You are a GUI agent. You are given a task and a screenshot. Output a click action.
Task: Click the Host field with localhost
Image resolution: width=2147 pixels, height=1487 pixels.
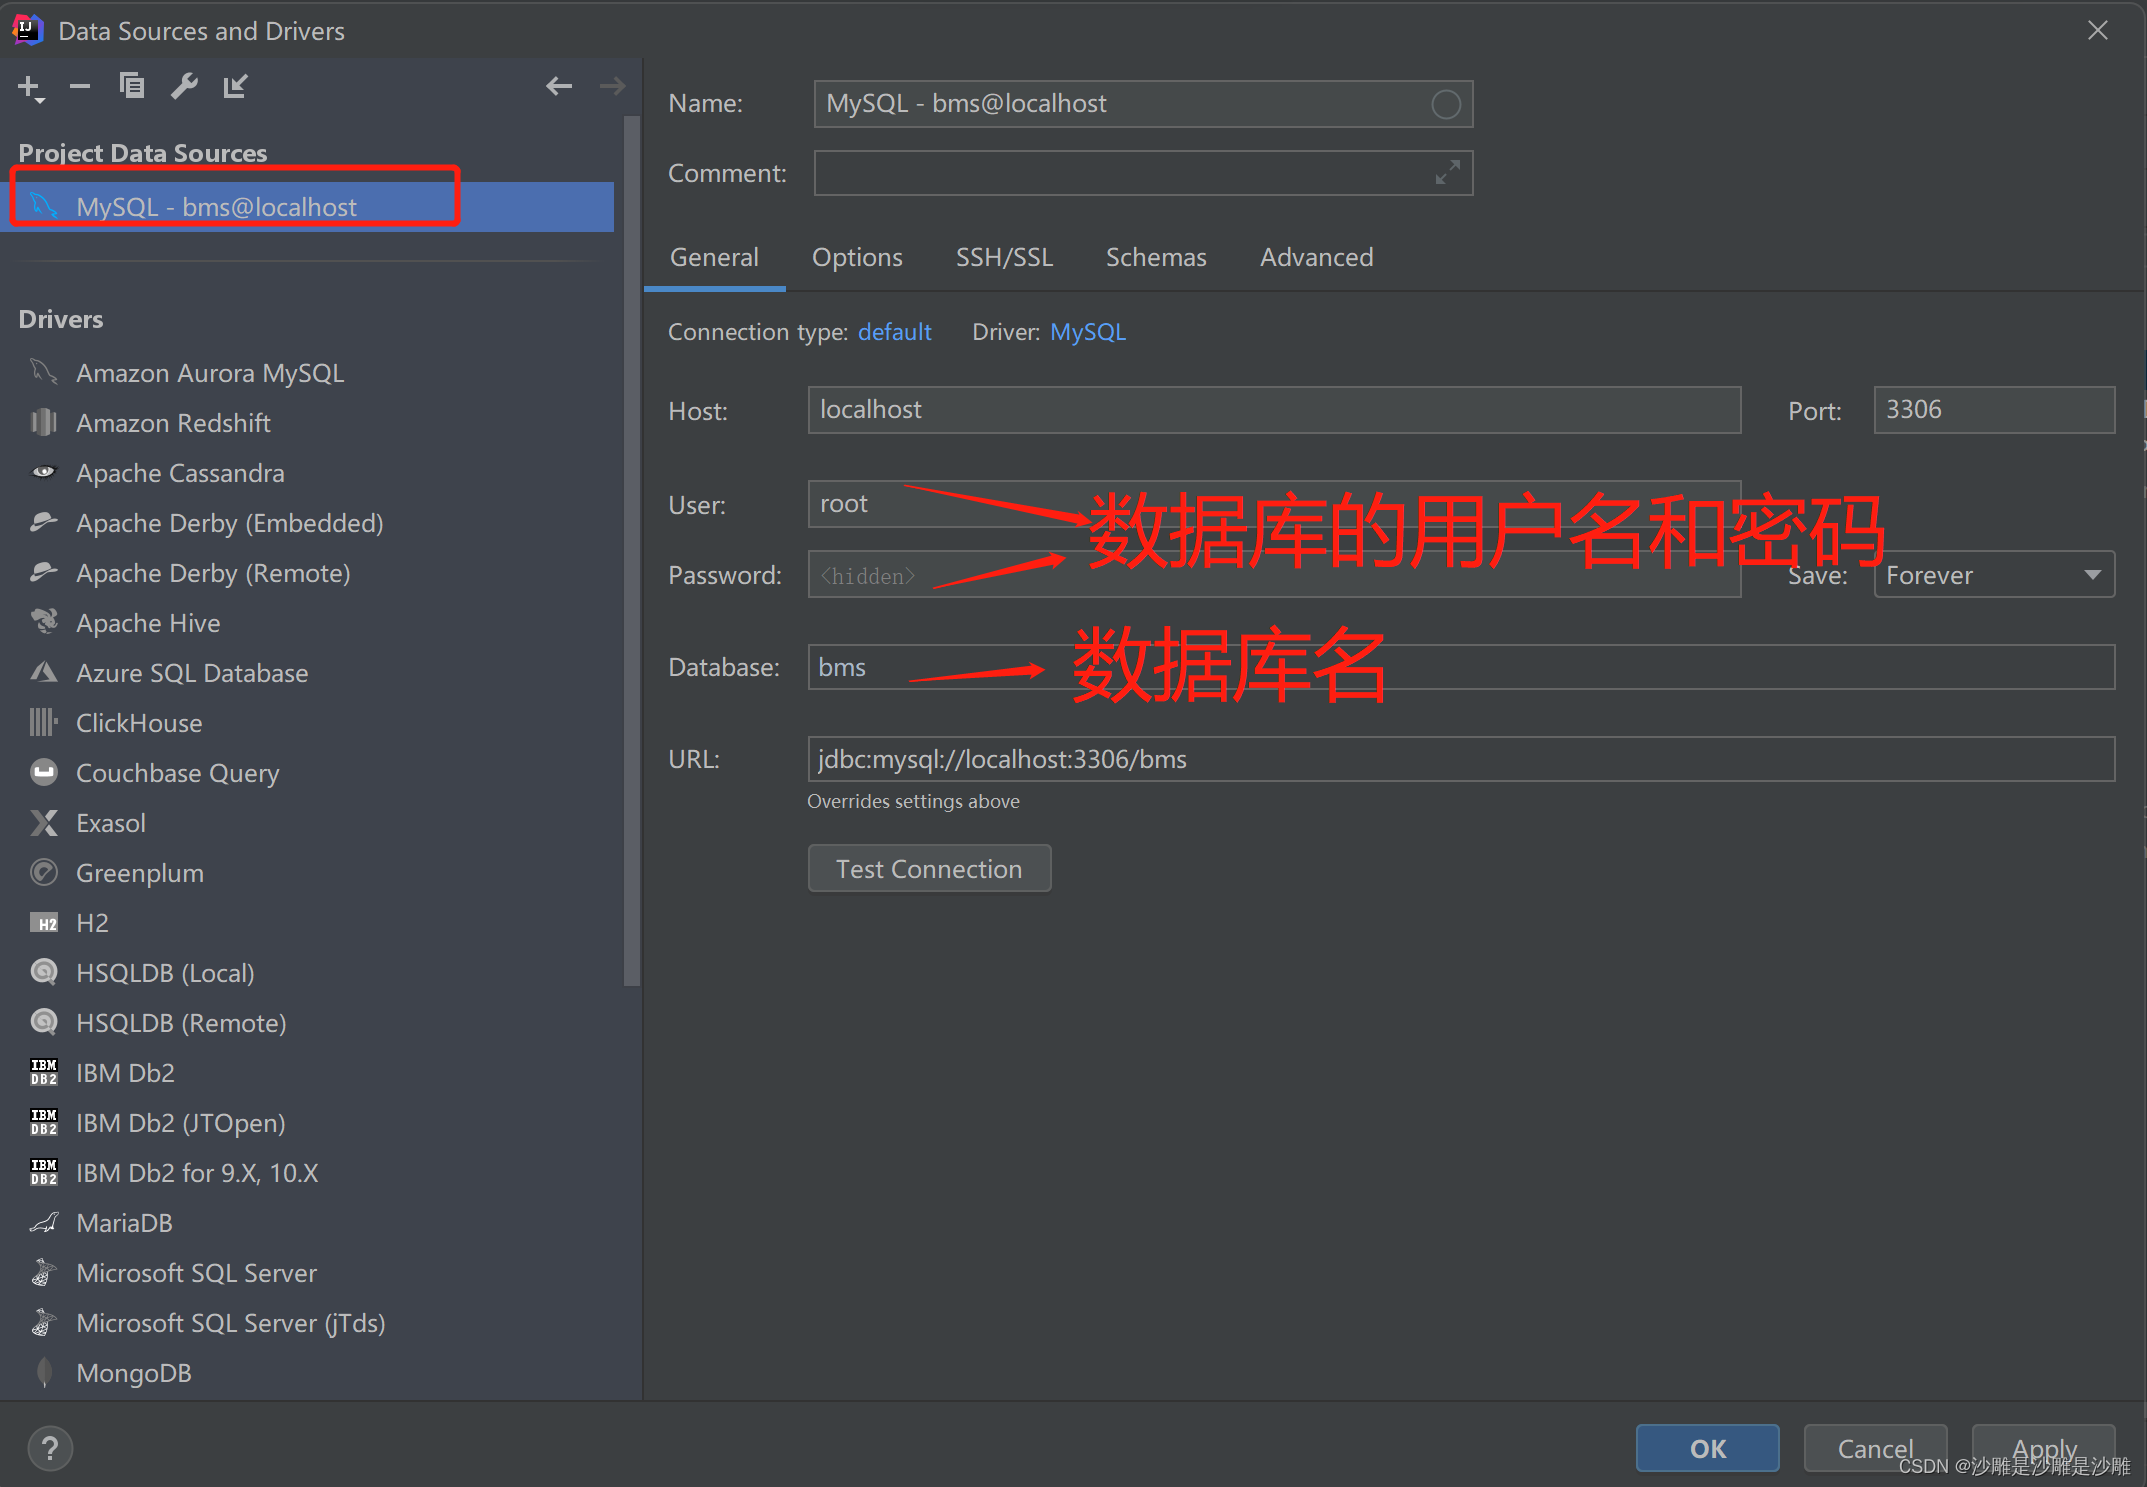1274,410
